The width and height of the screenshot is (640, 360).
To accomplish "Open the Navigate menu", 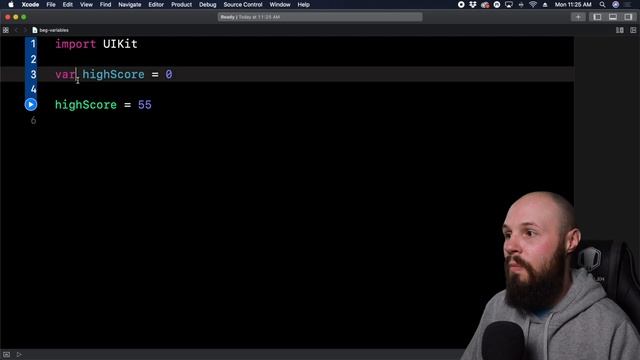I will (x=130, y=4).
